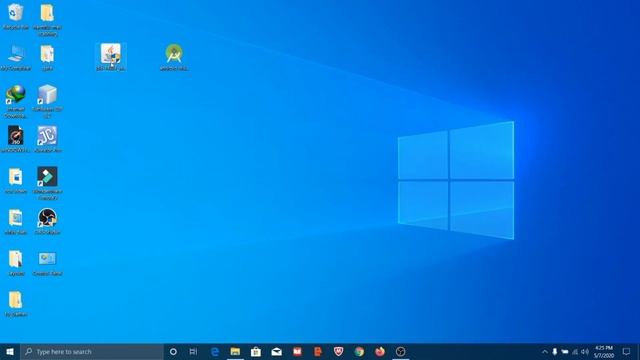Select the Recycle Bin desktop icon

16,16
